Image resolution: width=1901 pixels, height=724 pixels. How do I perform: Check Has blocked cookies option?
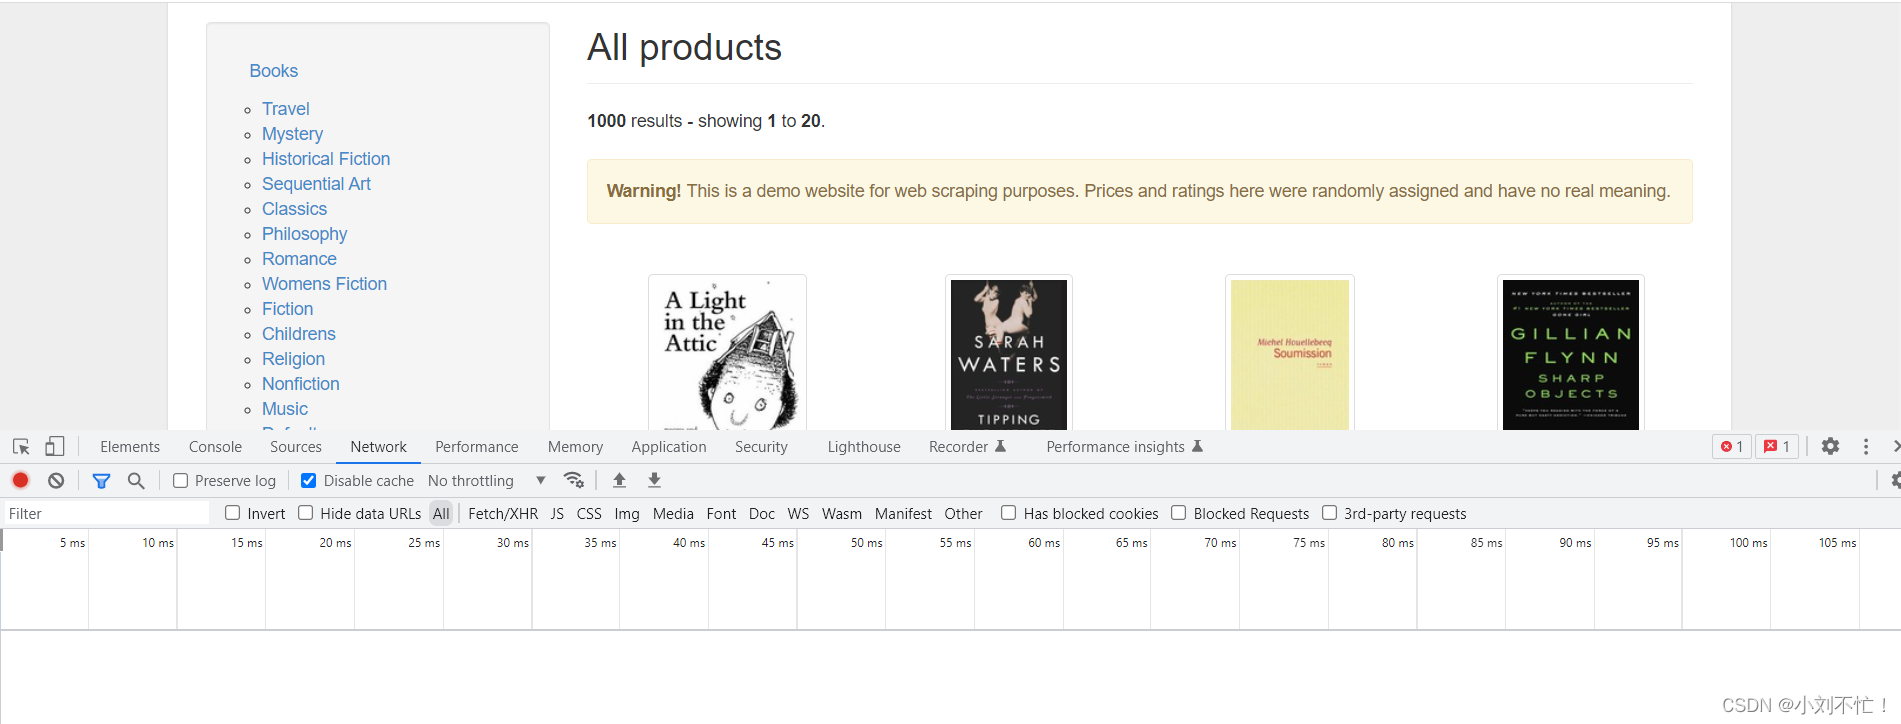pos(1009,513)
